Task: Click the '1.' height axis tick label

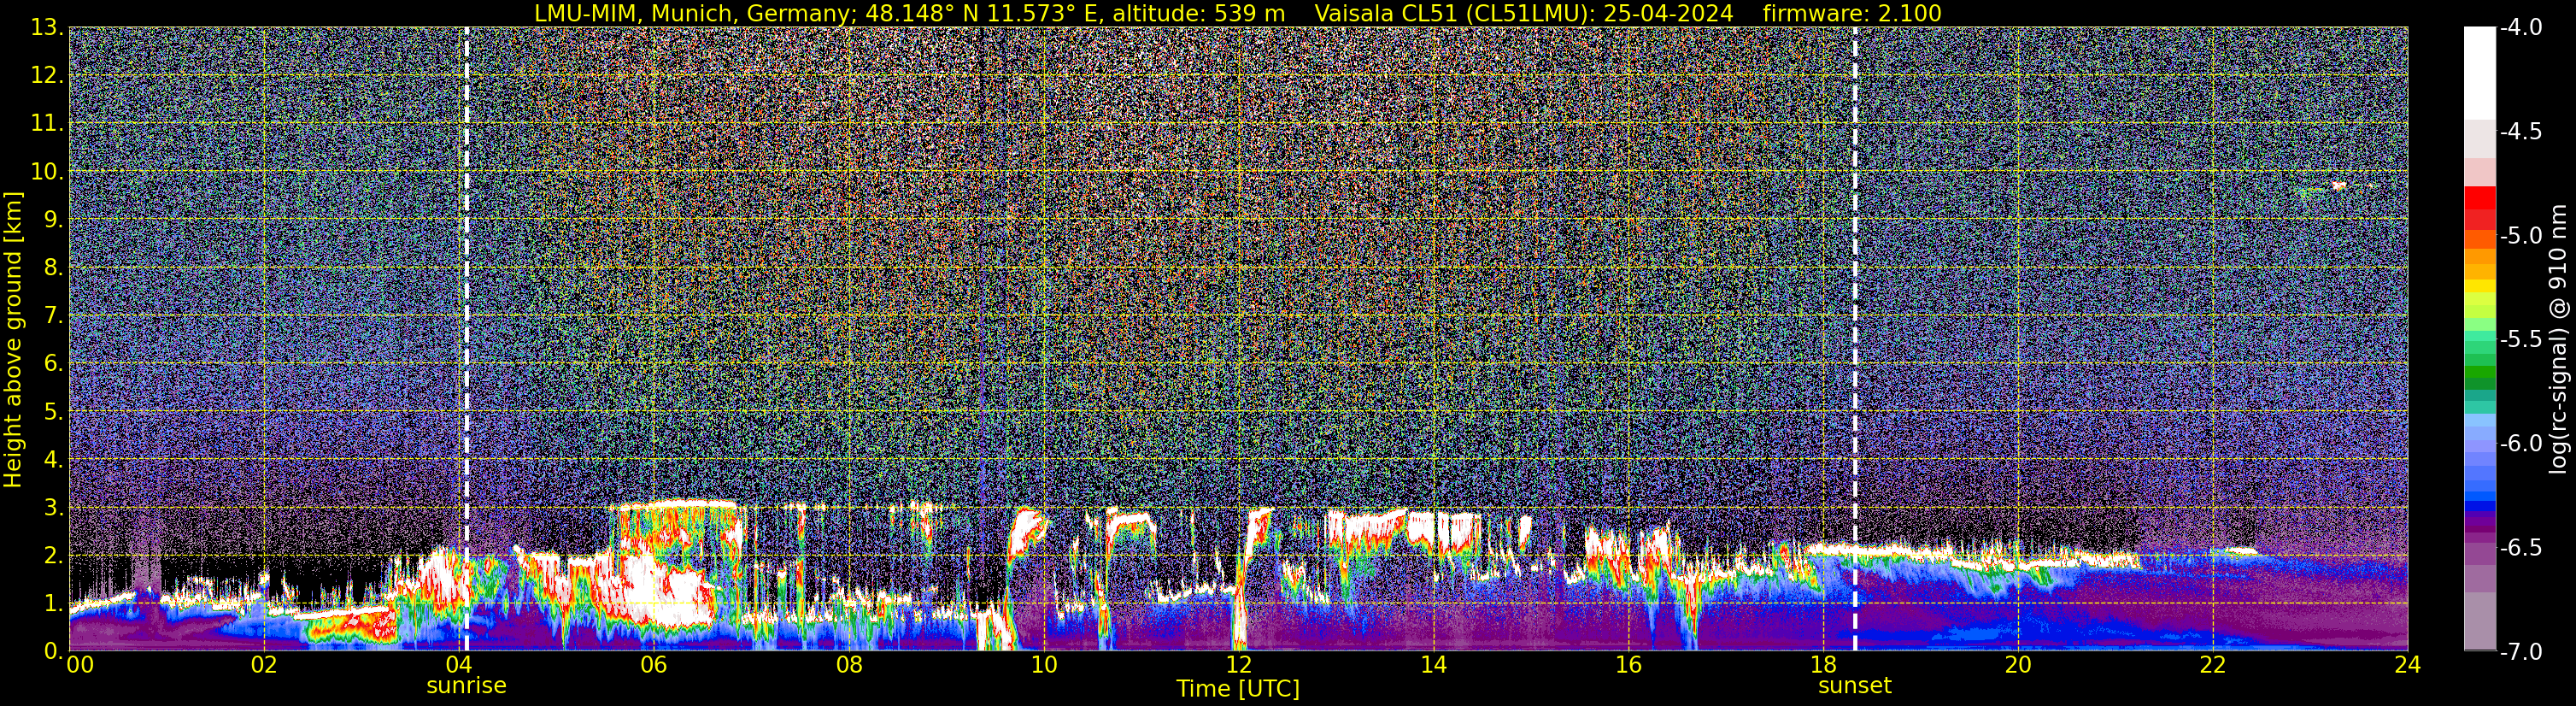Action: coord(54,603)
